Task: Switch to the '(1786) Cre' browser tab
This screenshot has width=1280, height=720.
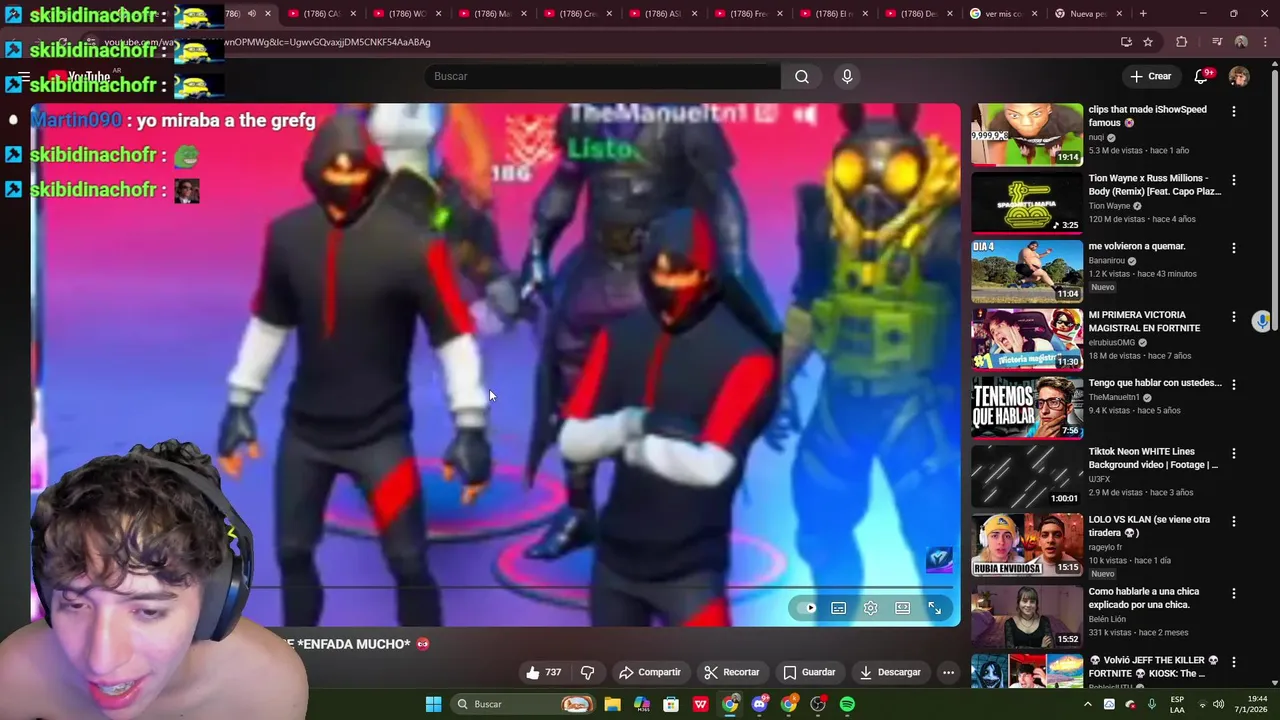Action: pyautogui.click(x=578, y=14)
